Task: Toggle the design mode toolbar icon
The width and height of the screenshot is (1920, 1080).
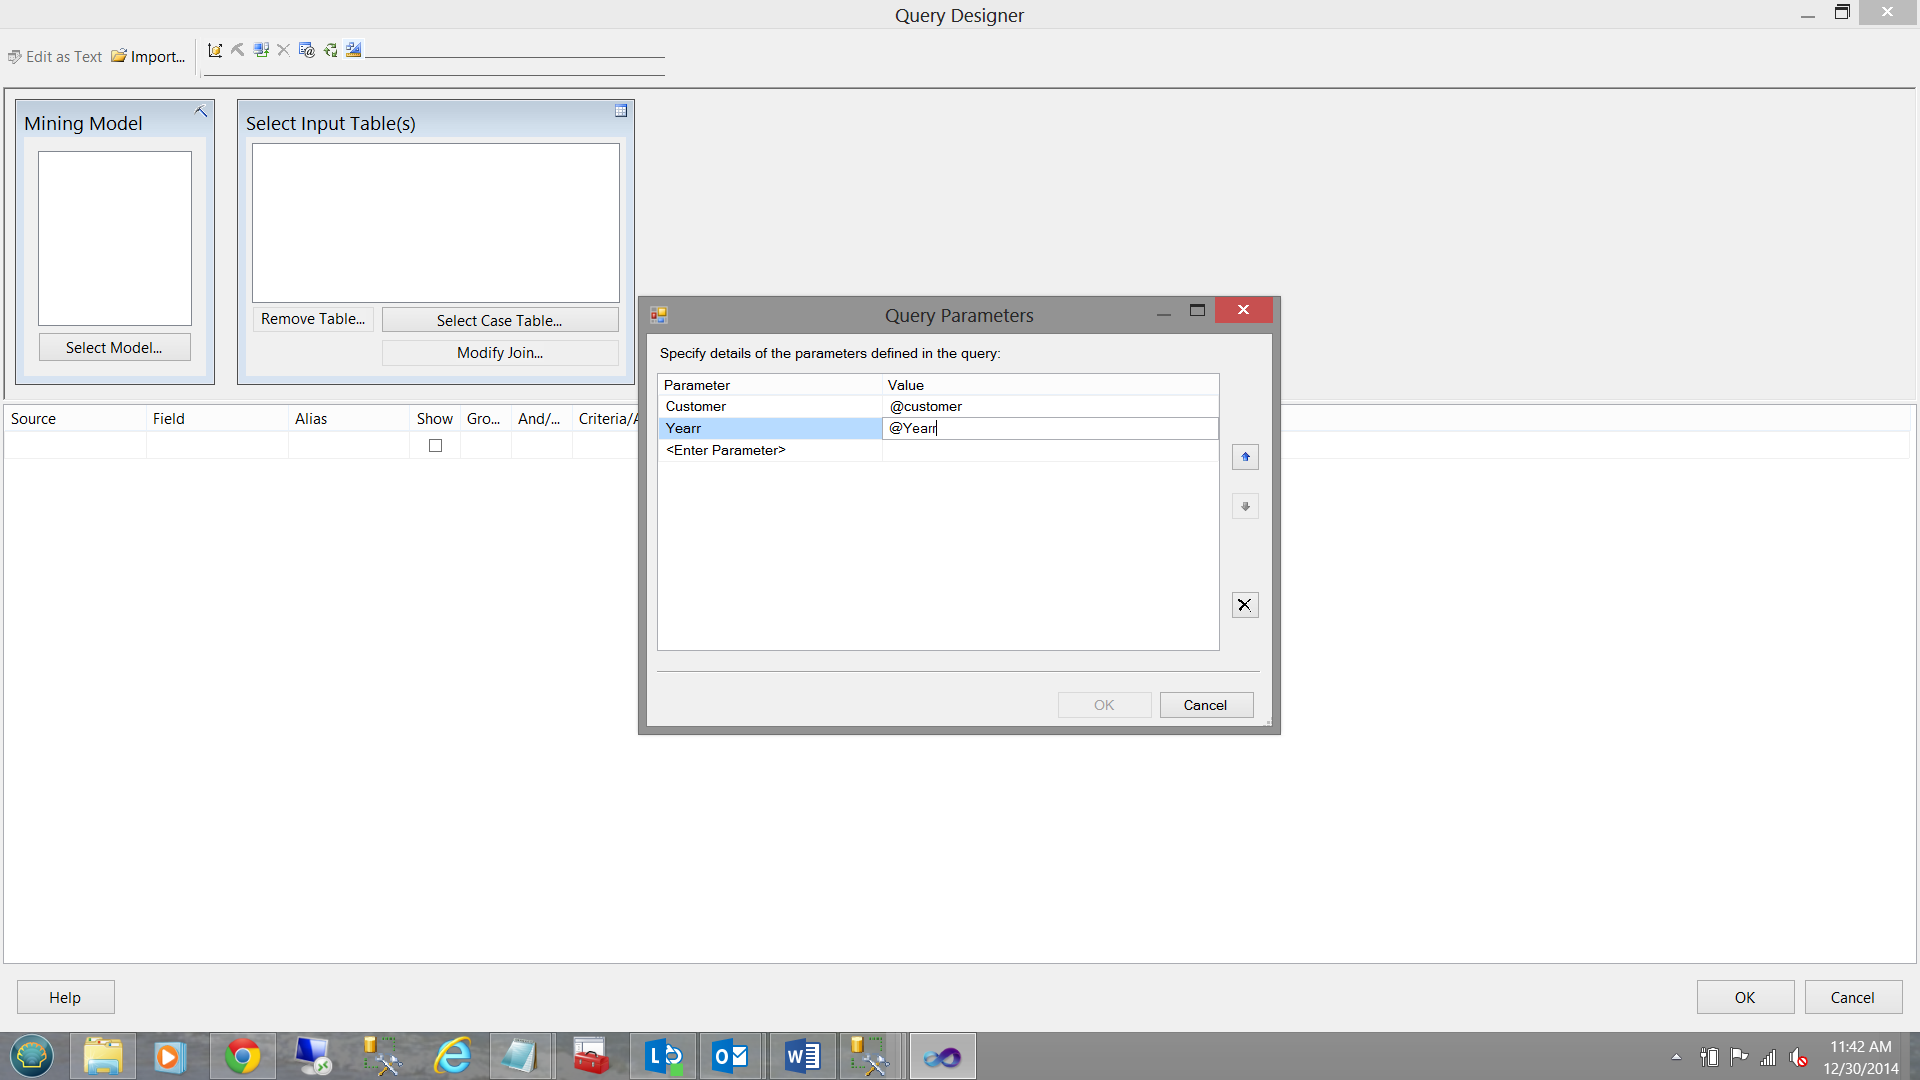Action: tap(353, 50)
